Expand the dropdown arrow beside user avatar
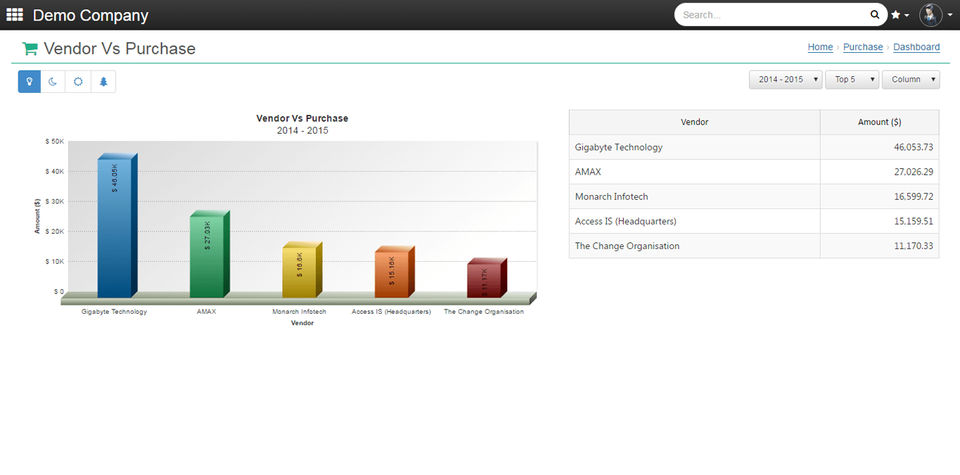 [x=950, y=15]
